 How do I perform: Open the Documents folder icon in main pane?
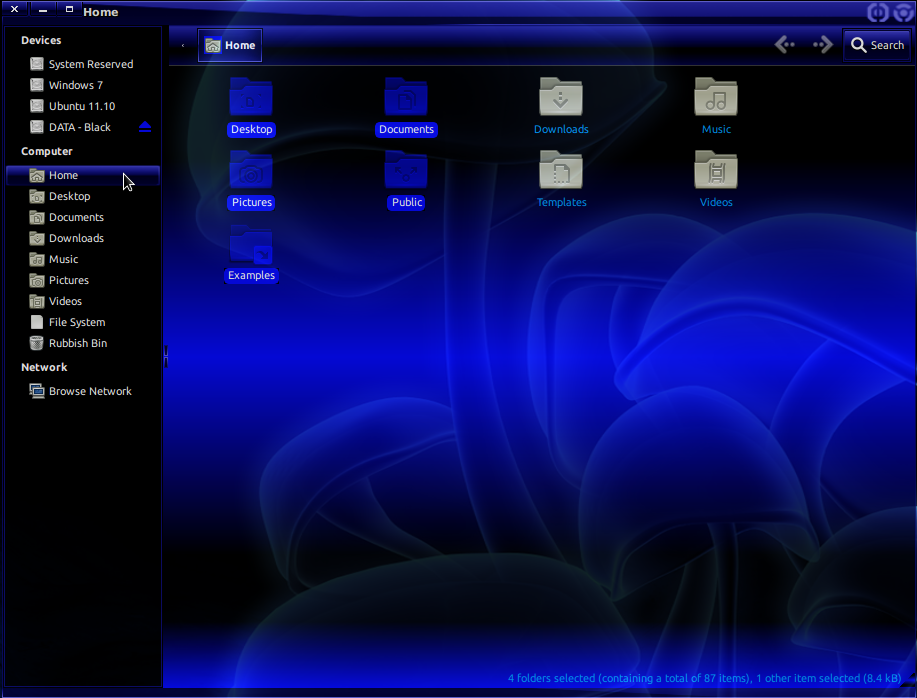[x=406, y=98]
